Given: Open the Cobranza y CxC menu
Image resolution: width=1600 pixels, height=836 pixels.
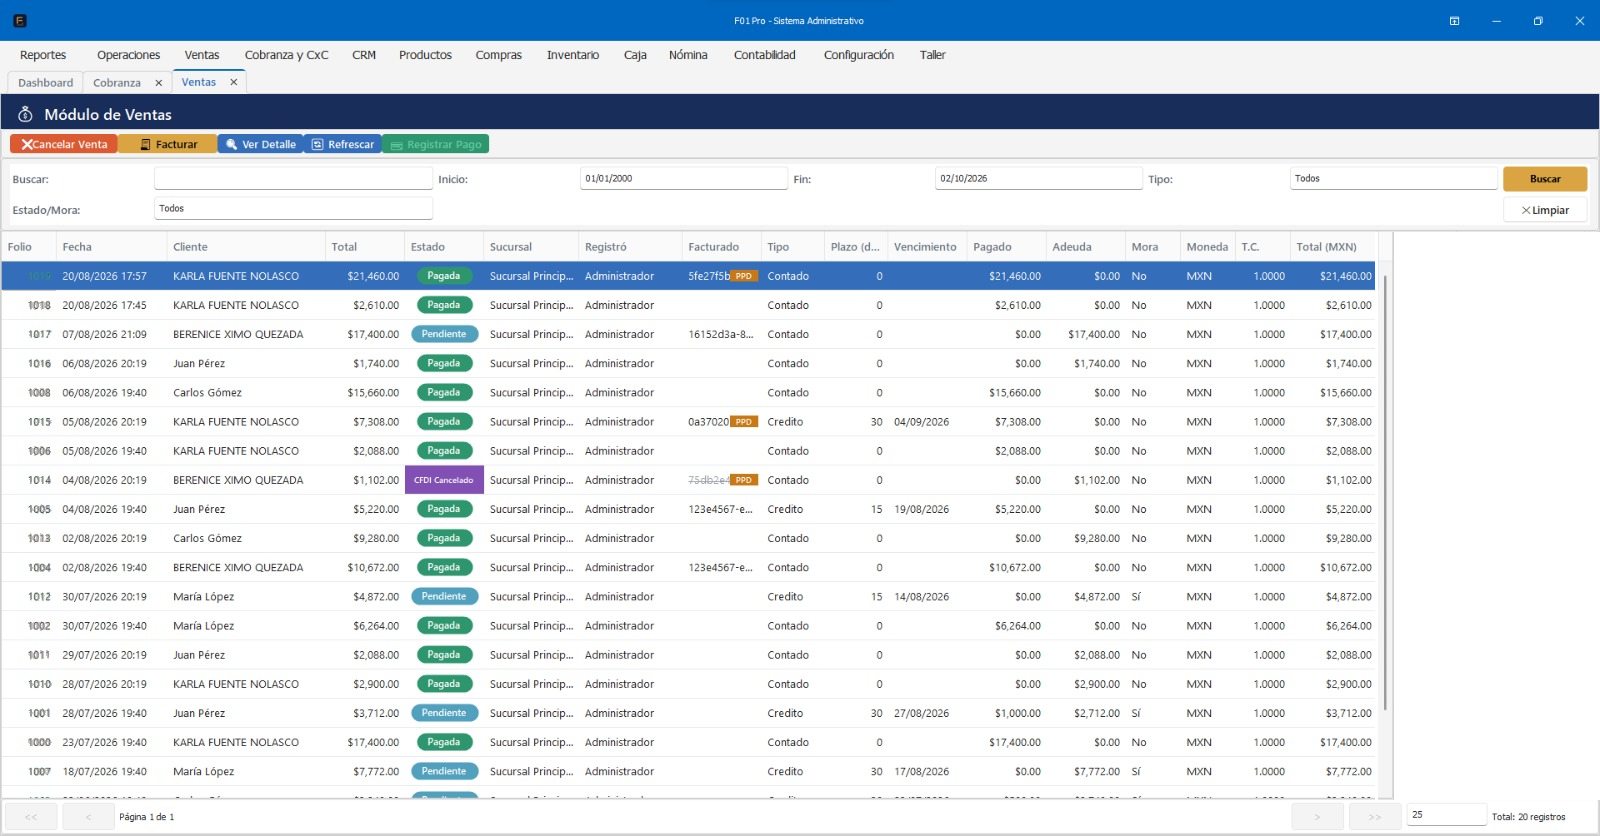Looking at the screenshot, I should (286, 55).
